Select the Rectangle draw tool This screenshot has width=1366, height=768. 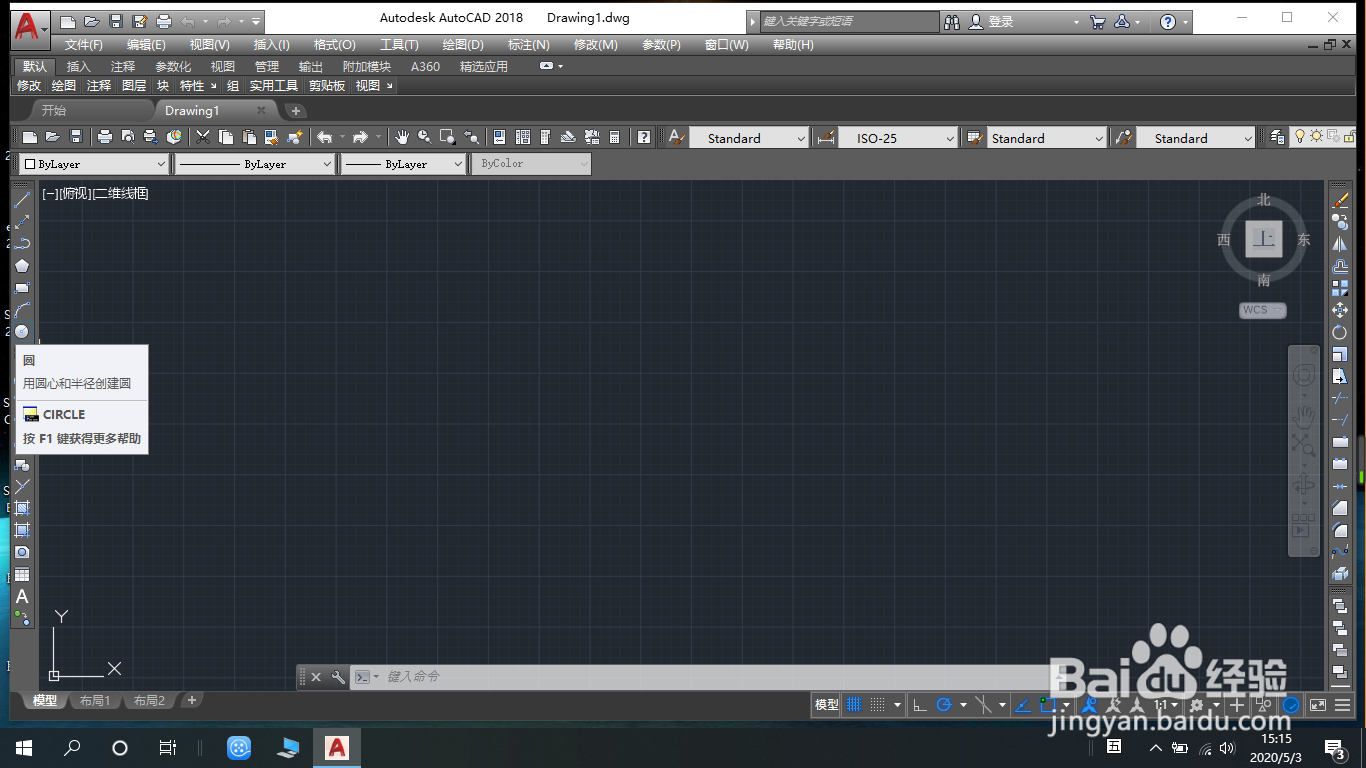(22, 288)
